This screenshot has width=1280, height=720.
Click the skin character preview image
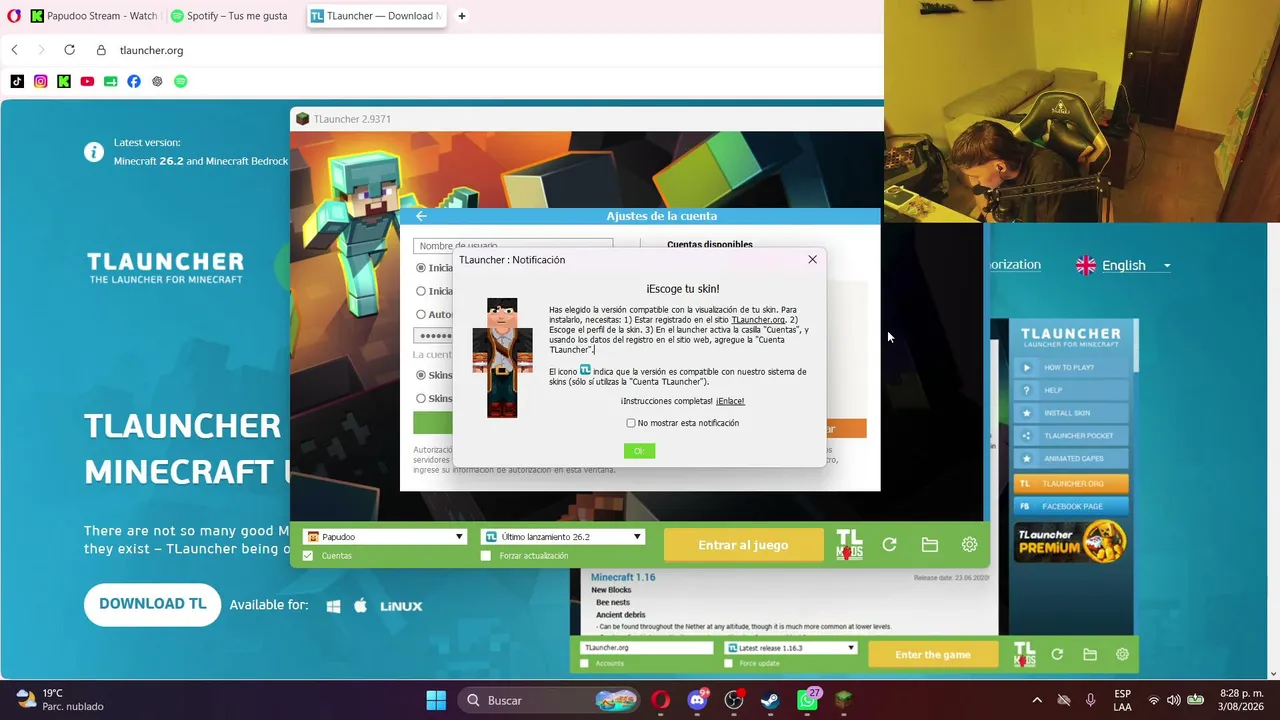[502, 358]
